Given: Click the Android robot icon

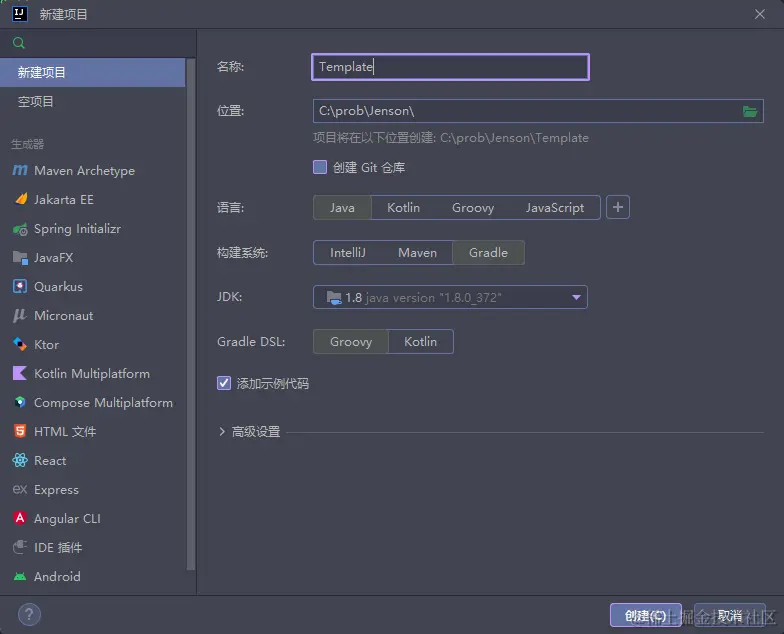Looking at the screenshot, I should point(20,576).
